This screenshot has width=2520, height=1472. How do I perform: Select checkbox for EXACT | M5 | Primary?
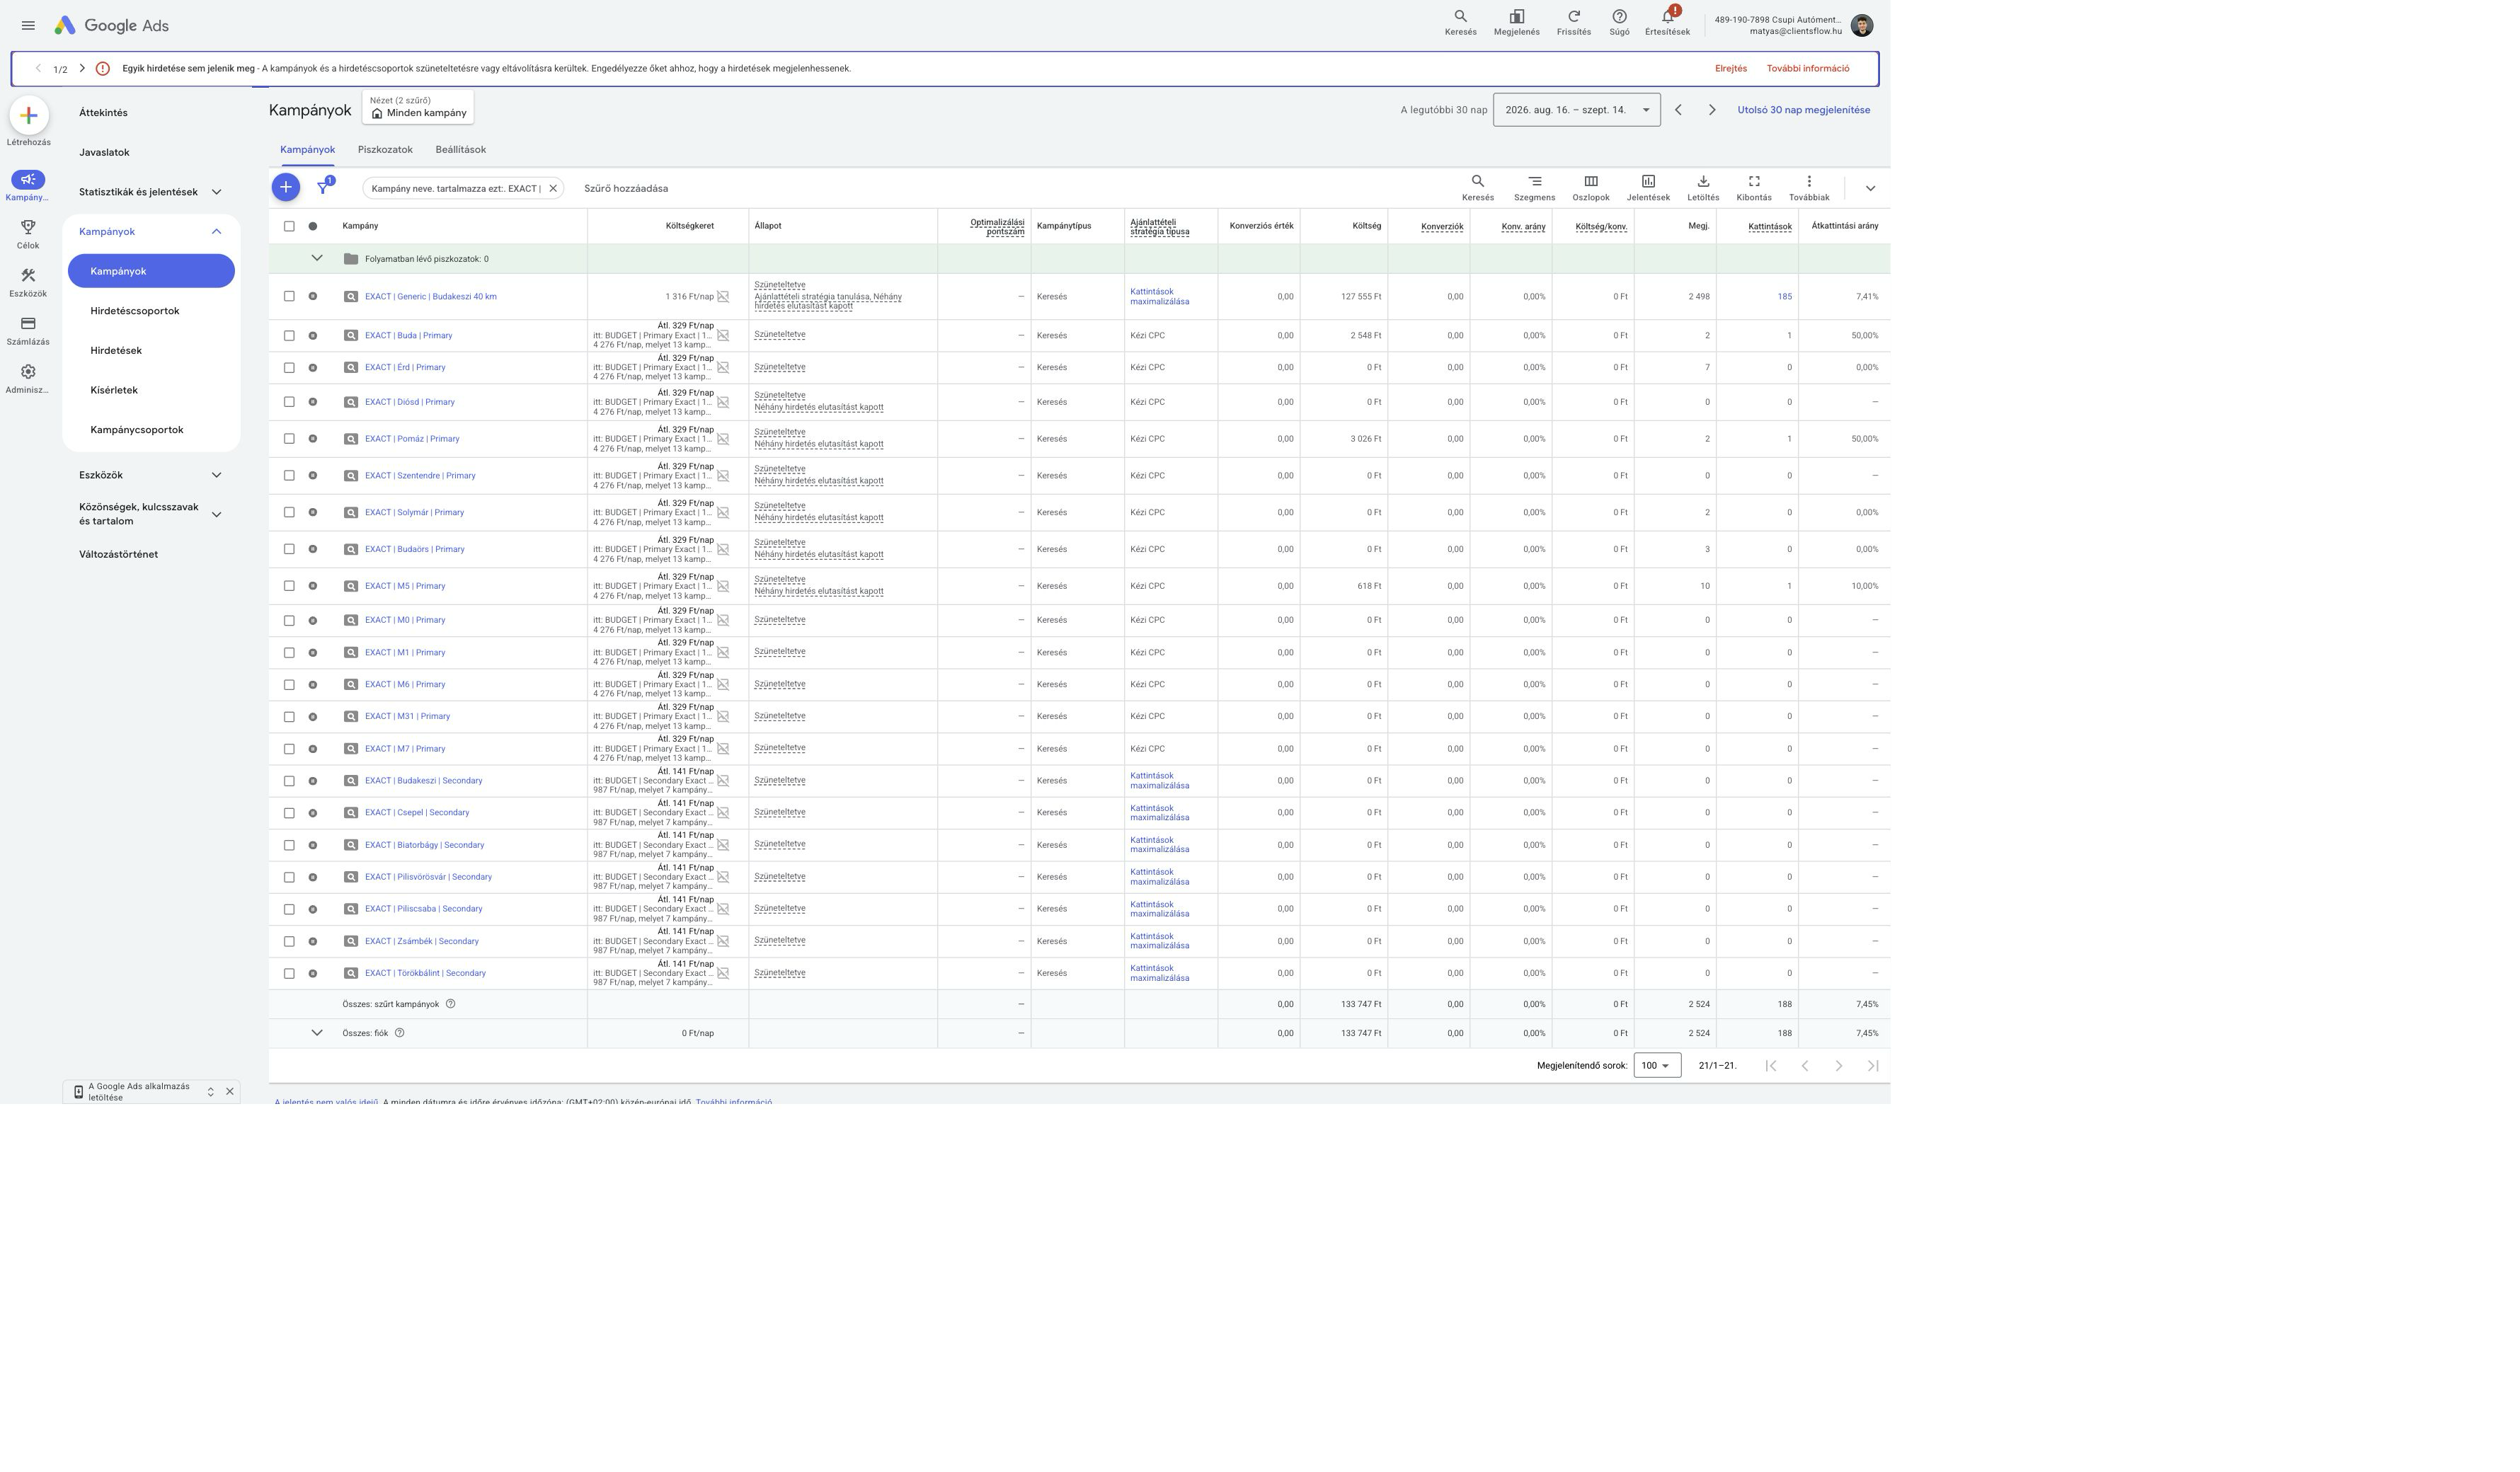pos(289,586)
